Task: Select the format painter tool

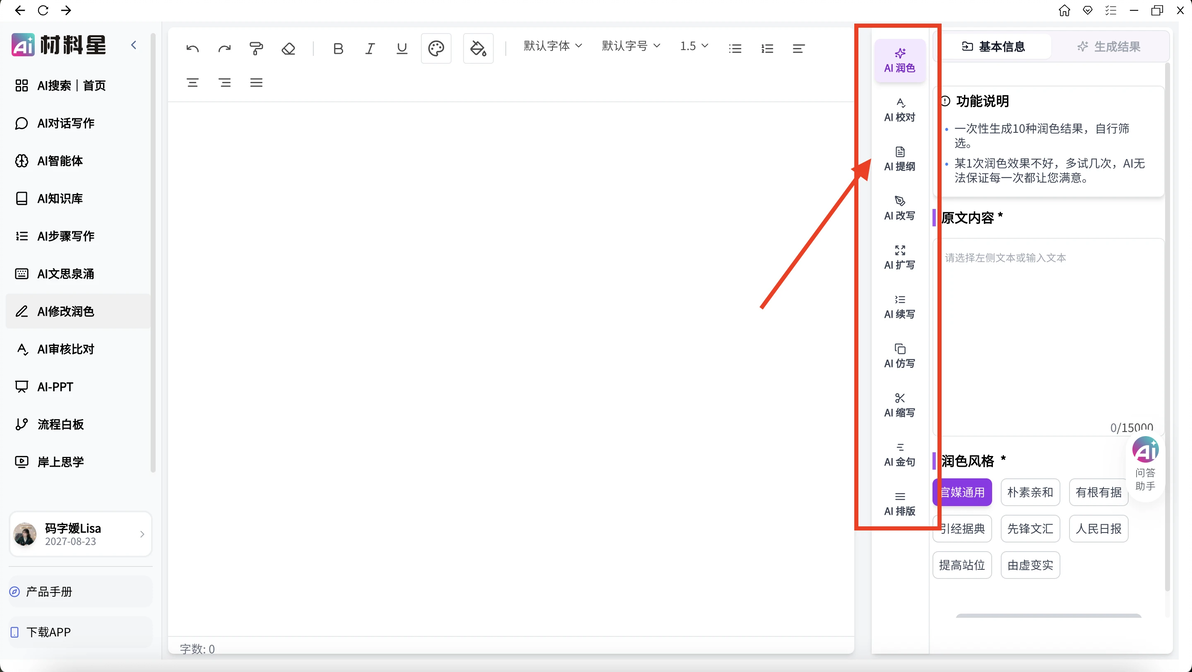Action: pyautogui.click(x=256, y=49)
